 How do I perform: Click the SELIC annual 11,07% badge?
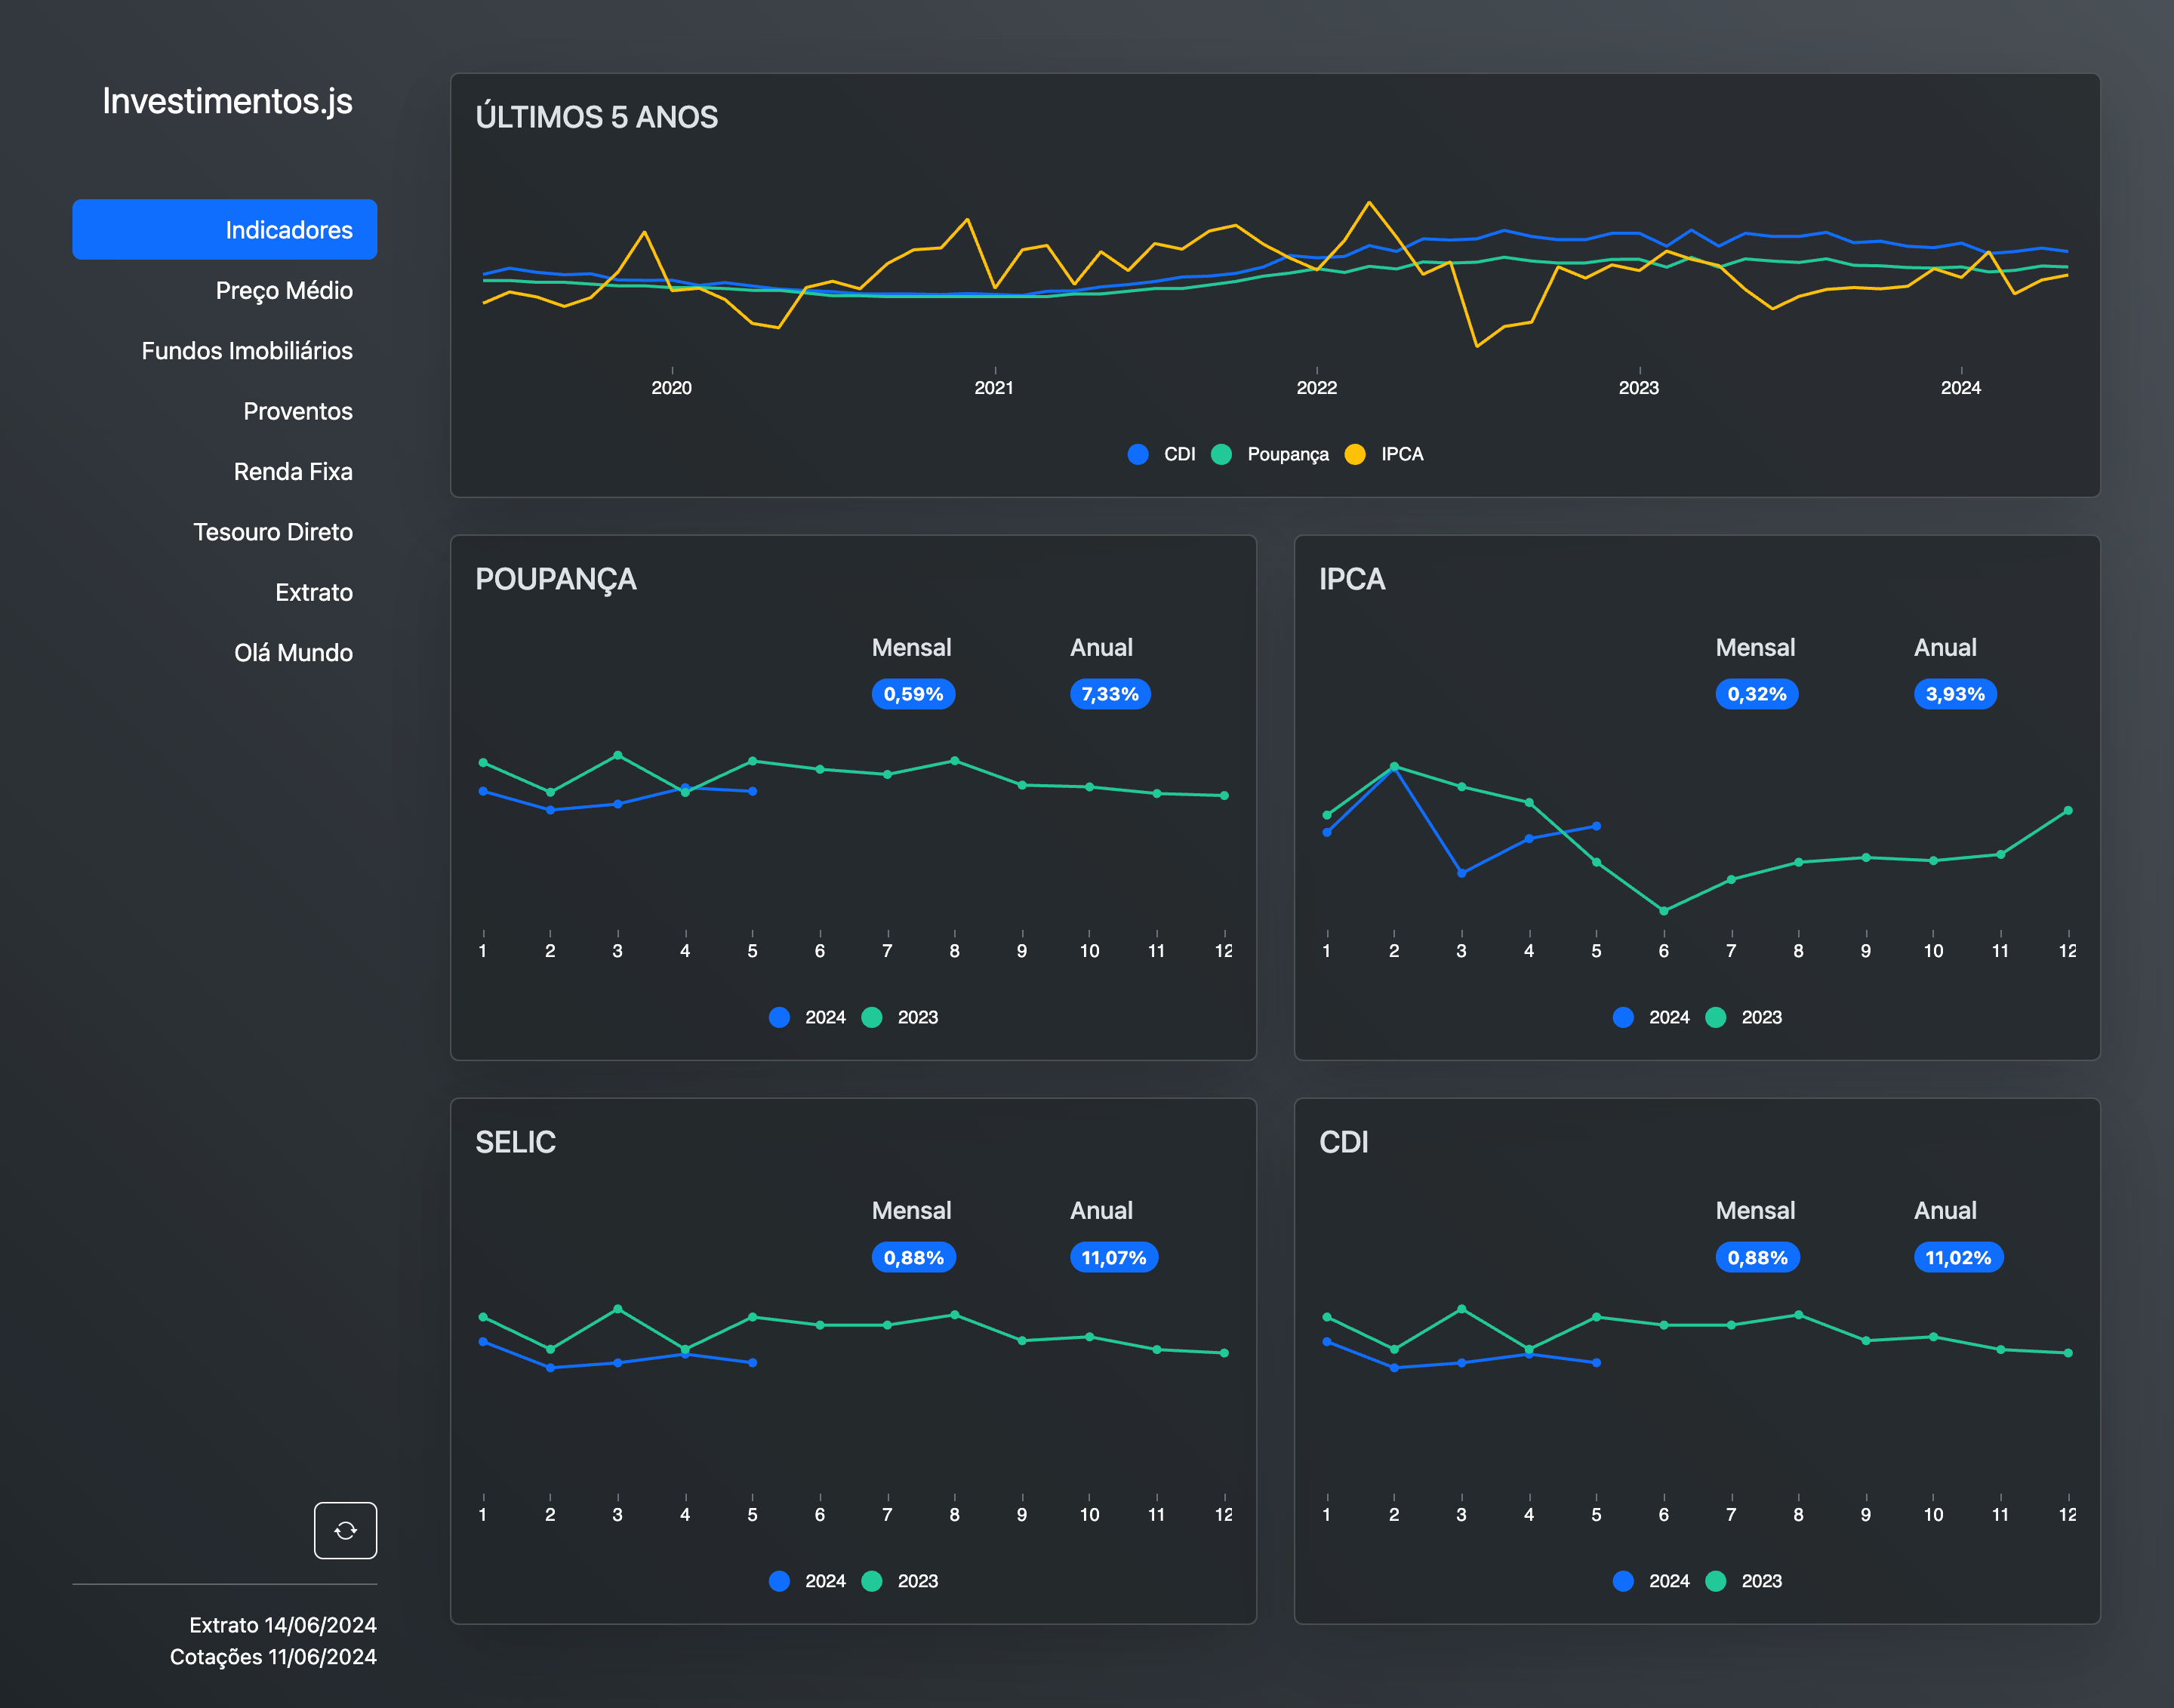tap(1114, 1257)
